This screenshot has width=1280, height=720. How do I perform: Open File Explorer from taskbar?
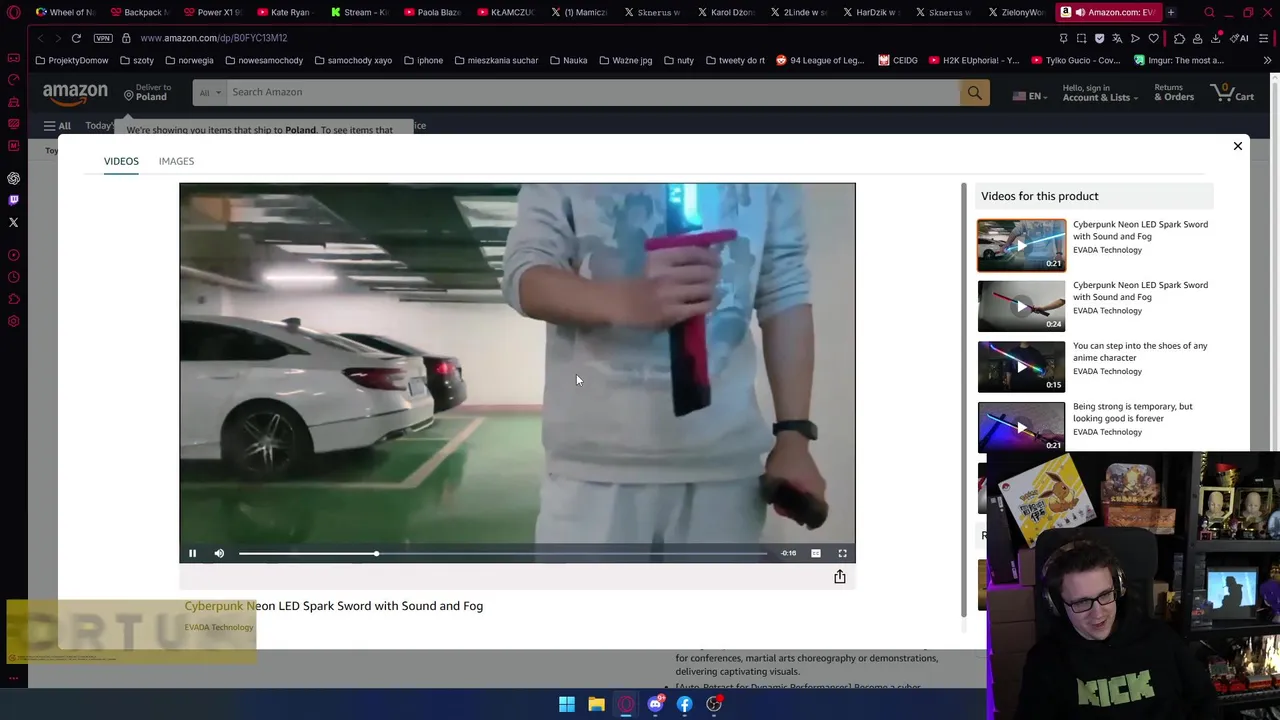click(x=596, y=704)
